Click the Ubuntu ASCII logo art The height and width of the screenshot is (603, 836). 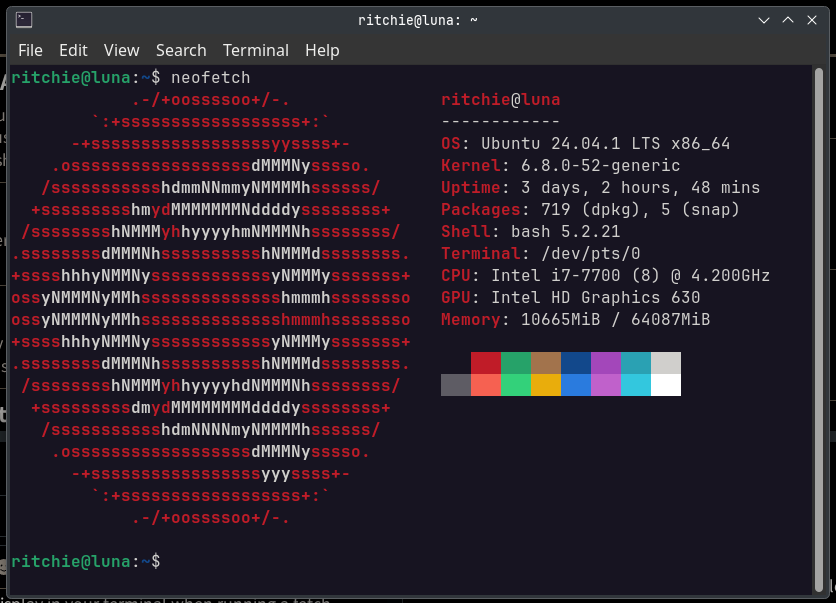point(211,309)
